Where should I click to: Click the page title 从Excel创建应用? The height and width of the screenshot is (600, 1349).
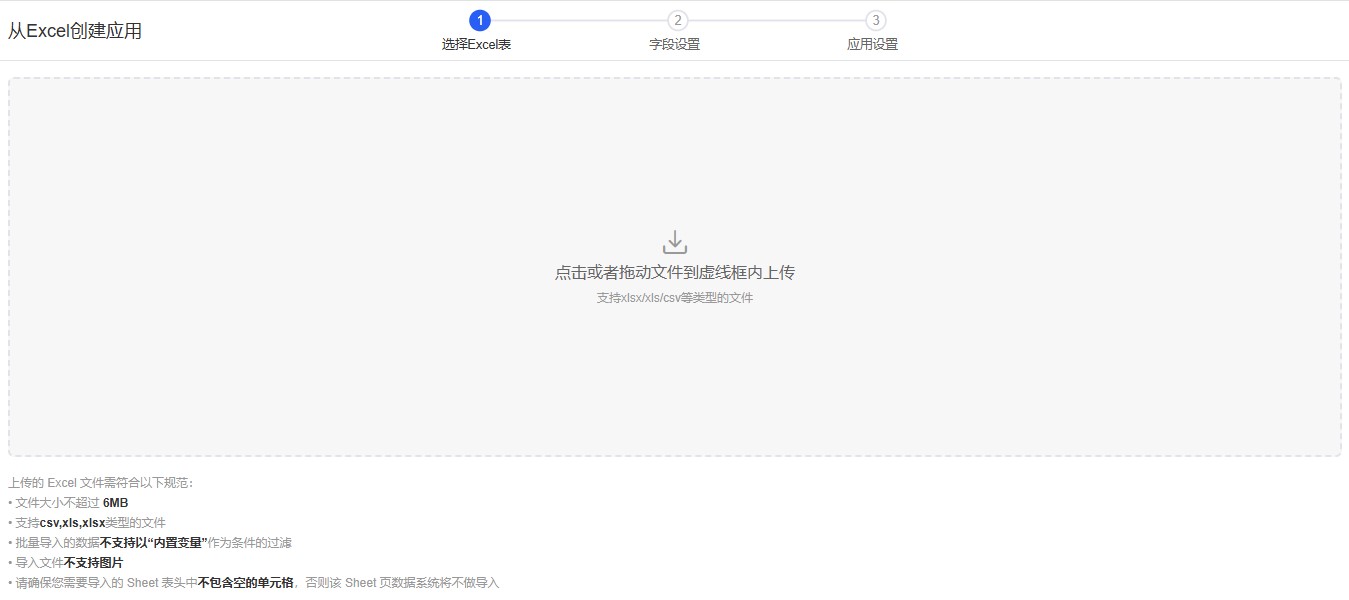(75, 31)
